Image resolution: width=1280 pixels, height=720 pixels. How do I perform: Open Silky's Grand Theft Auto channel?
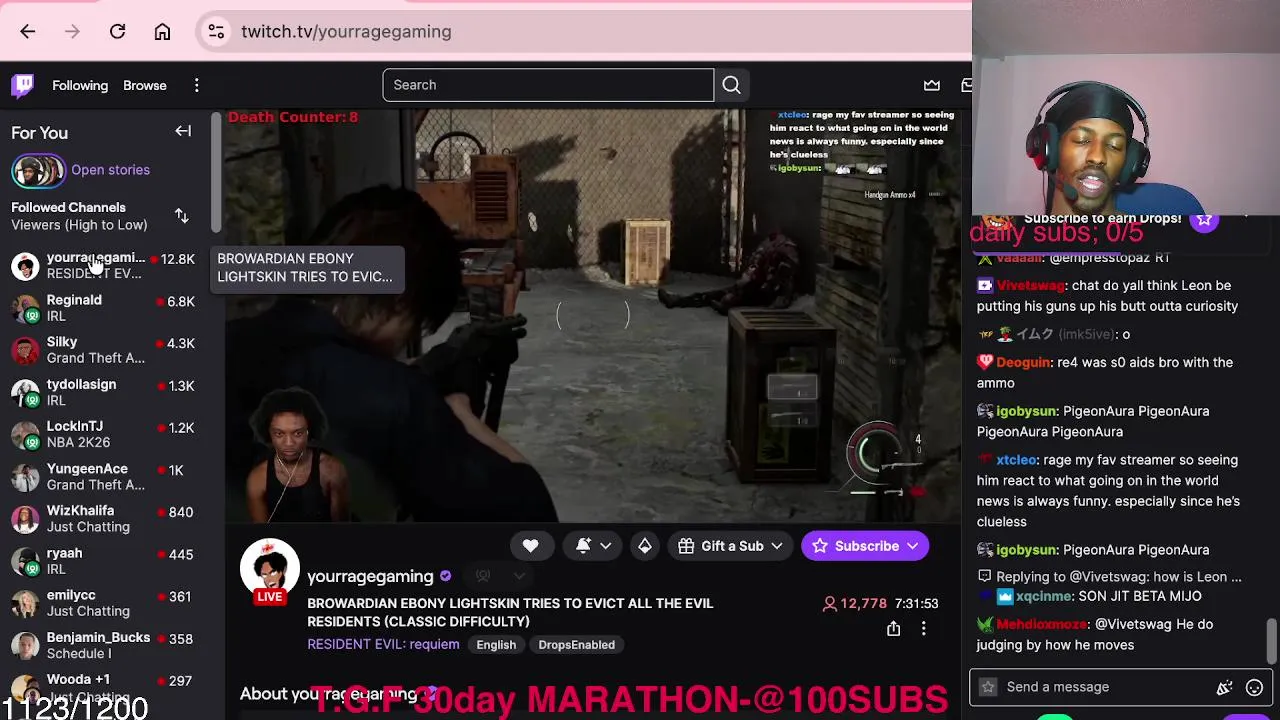point(105,350)
